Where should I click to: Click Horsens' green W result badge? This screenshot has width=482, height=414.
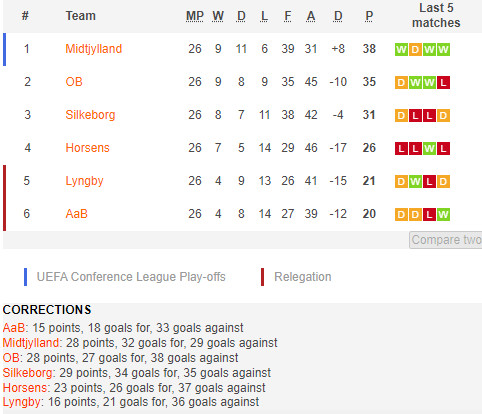coord(429,149)
